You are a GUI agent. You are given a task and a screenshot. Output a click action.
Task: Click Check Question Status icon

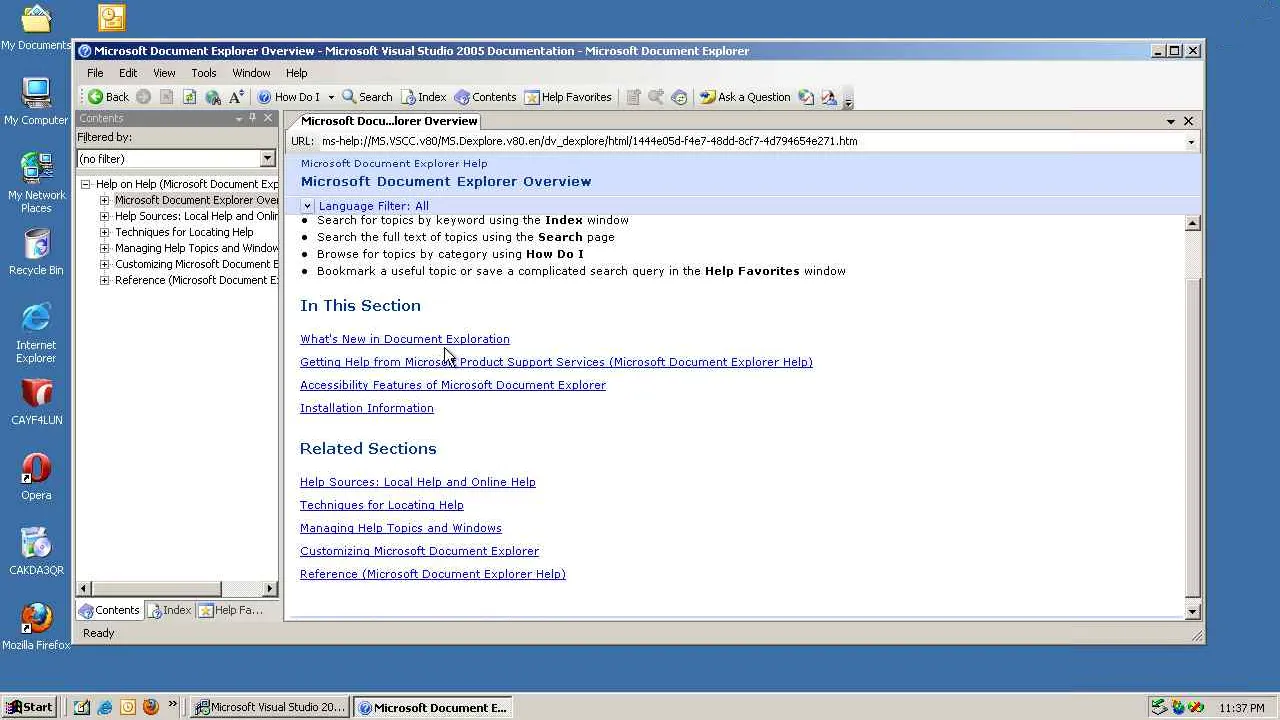pyautogui.click(x=806, y=97)
